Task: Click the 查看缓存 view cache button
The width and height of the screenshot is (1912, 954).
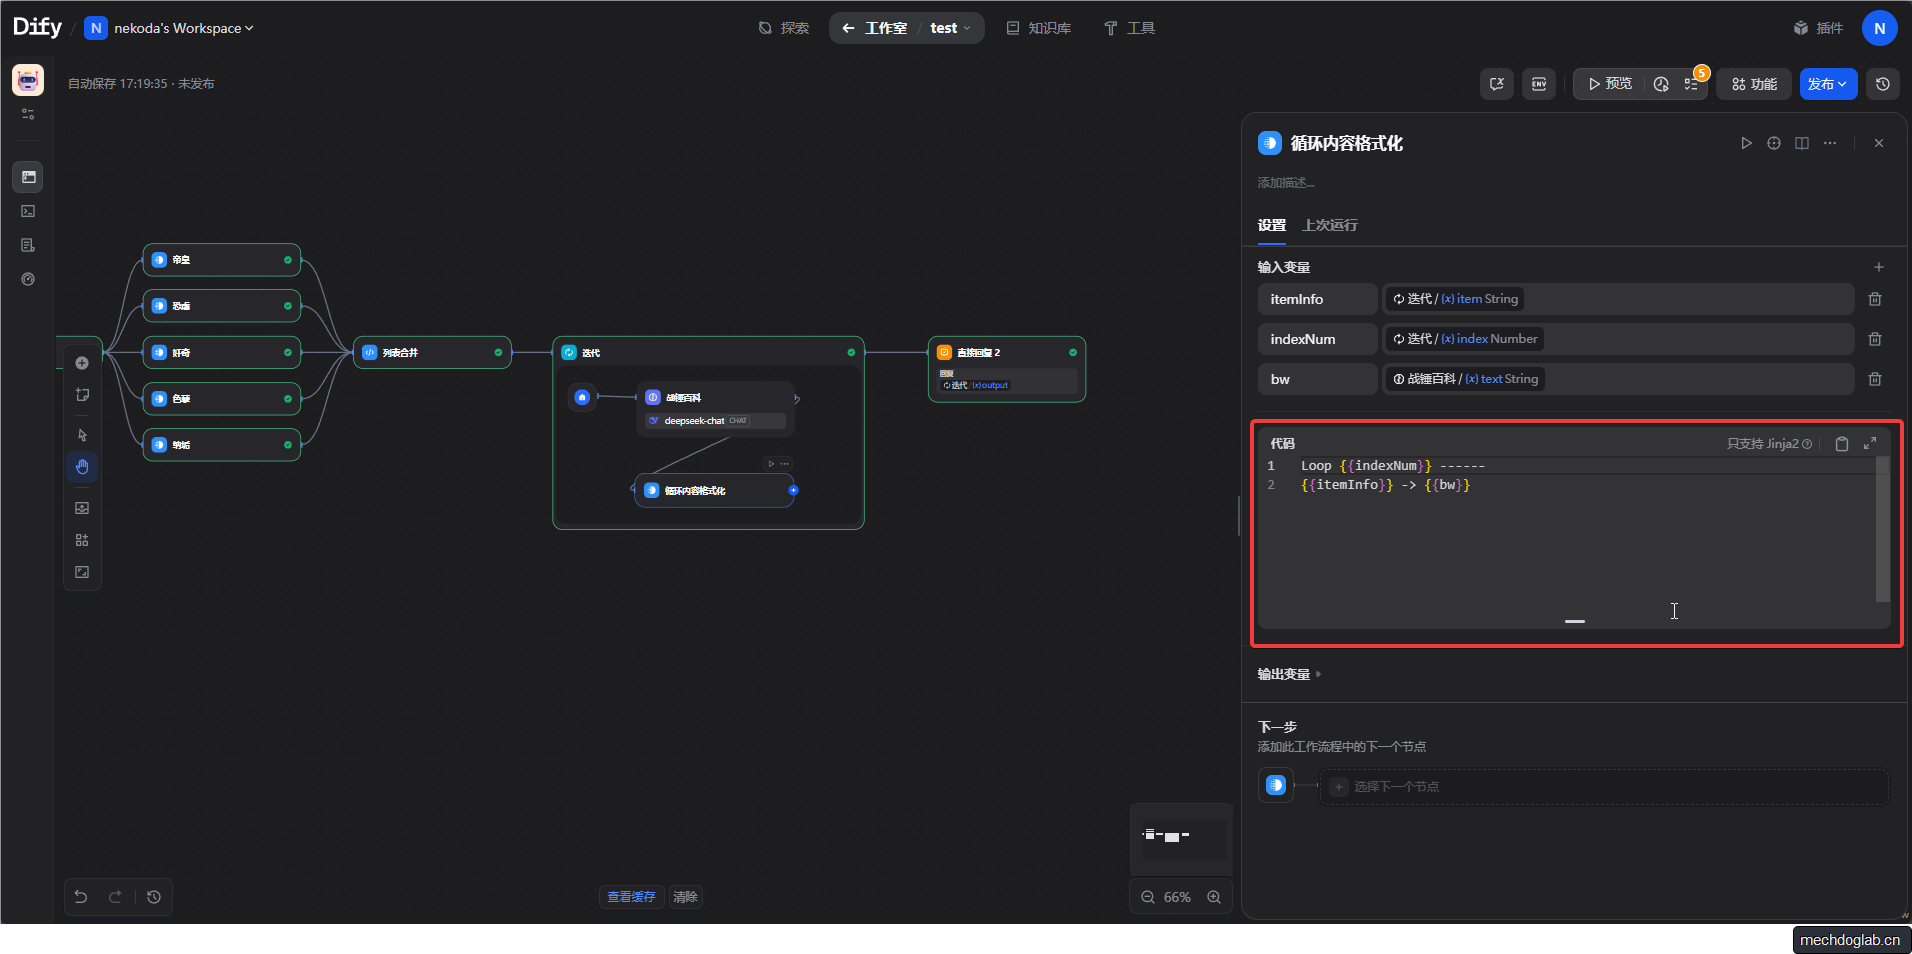Action: tap(631, 897)
